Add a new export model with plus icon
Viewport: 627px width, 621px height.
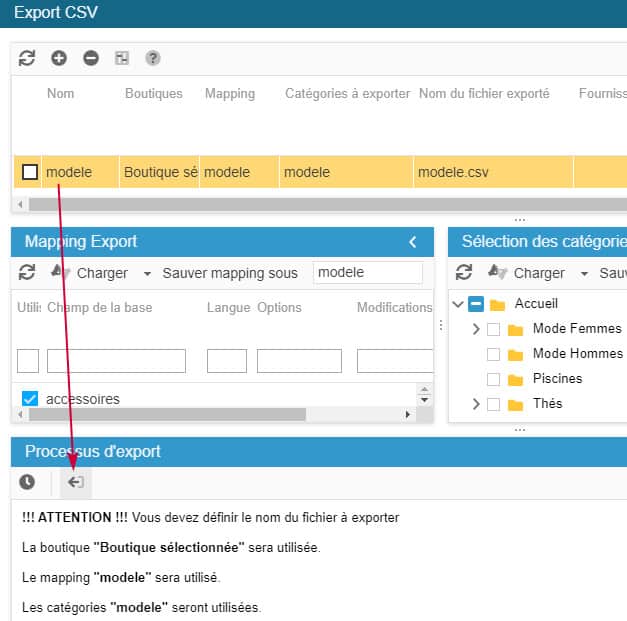tap(59, 58)
